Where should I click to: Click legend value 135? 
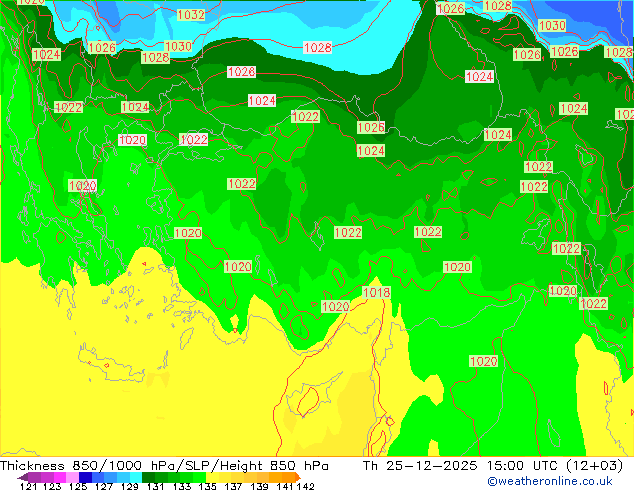coord(207,486)
